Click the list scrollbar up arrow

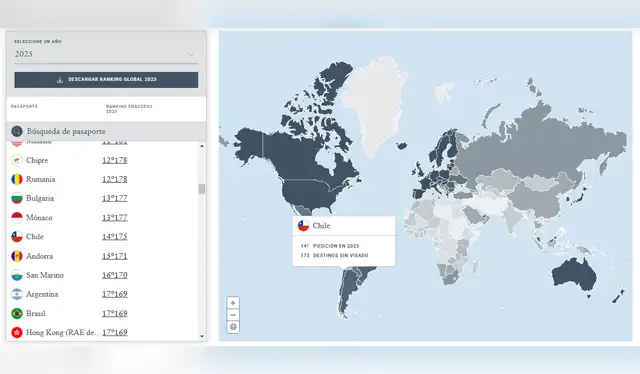coord(202,146)
